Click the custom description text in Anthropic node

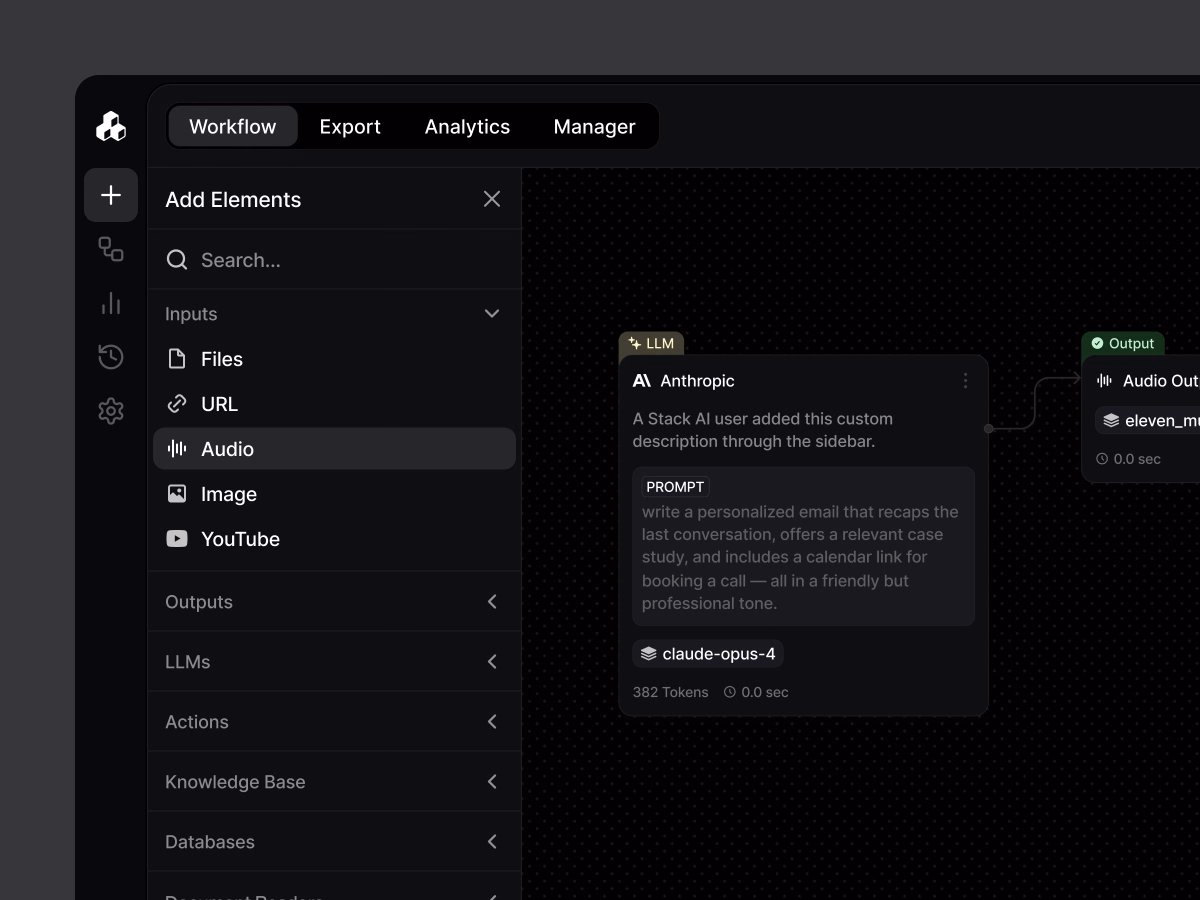pos(763,430)
